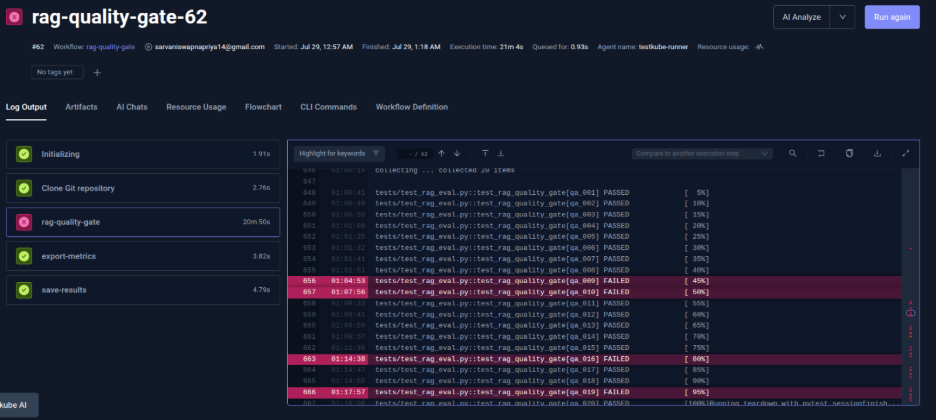Click log line 655 qa_008 PASSED
This screenshot has height=420, width=936.
pos(595,270)
